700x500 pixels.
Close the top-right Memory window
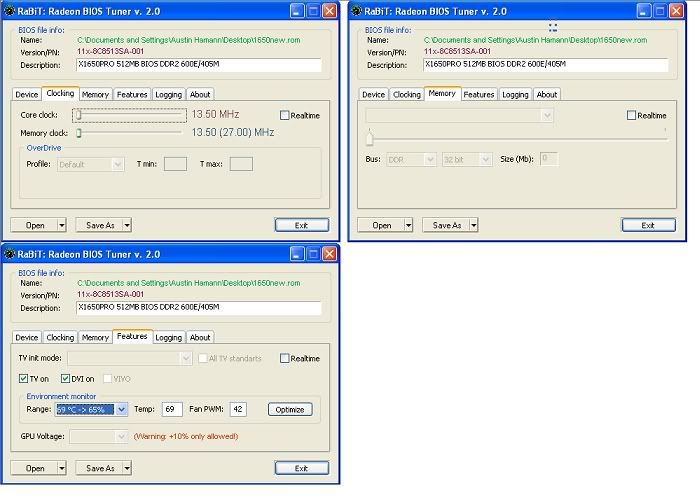676,11
